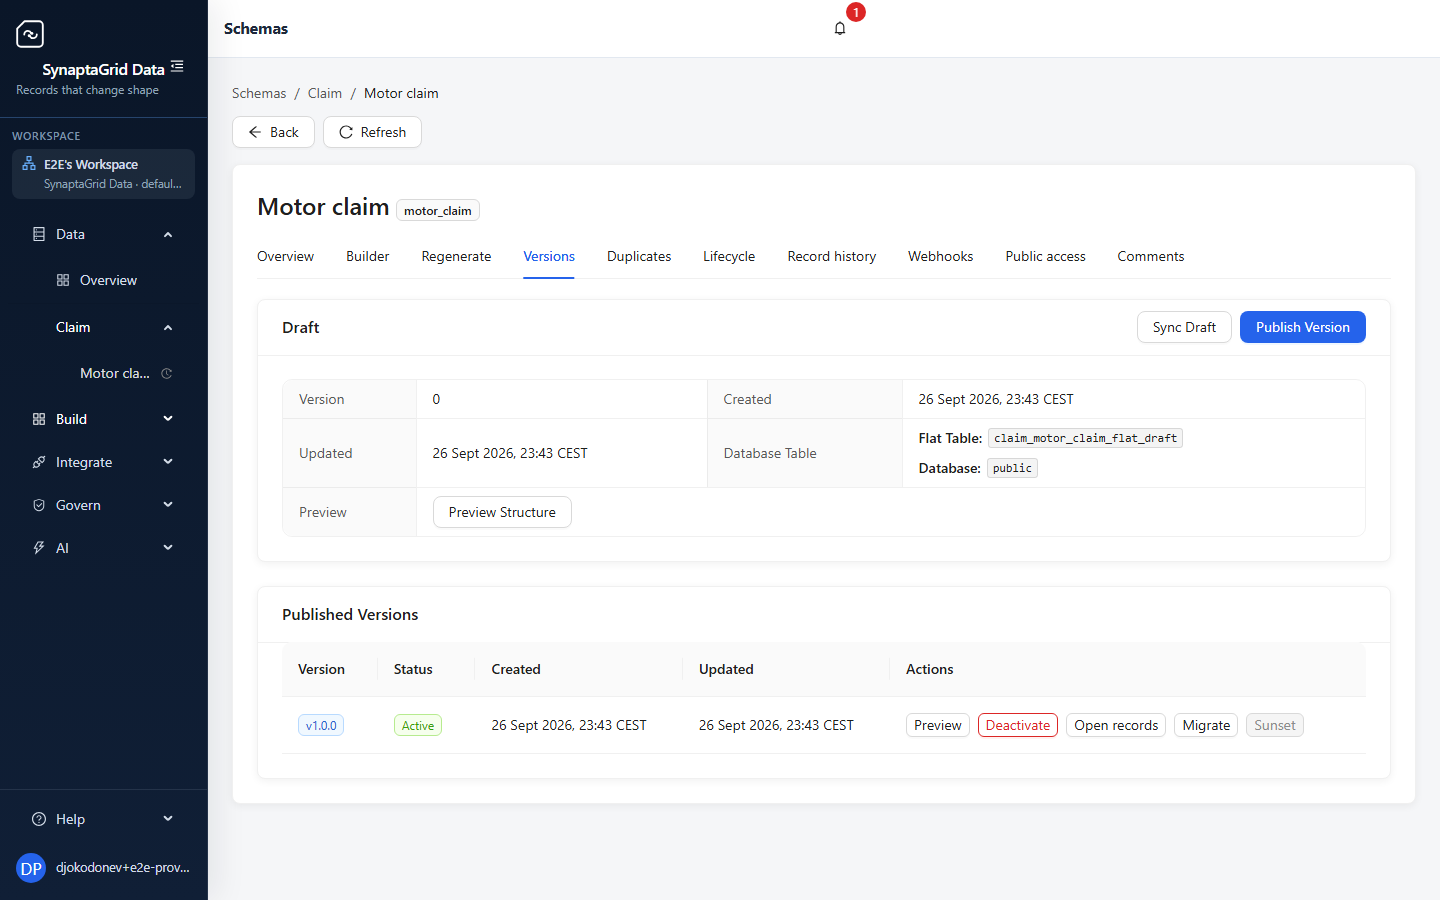Image resolution: width=1440 pixels, height=900 pixels.
Task: Click the Govern shield icon
Action: pos(39,505)
